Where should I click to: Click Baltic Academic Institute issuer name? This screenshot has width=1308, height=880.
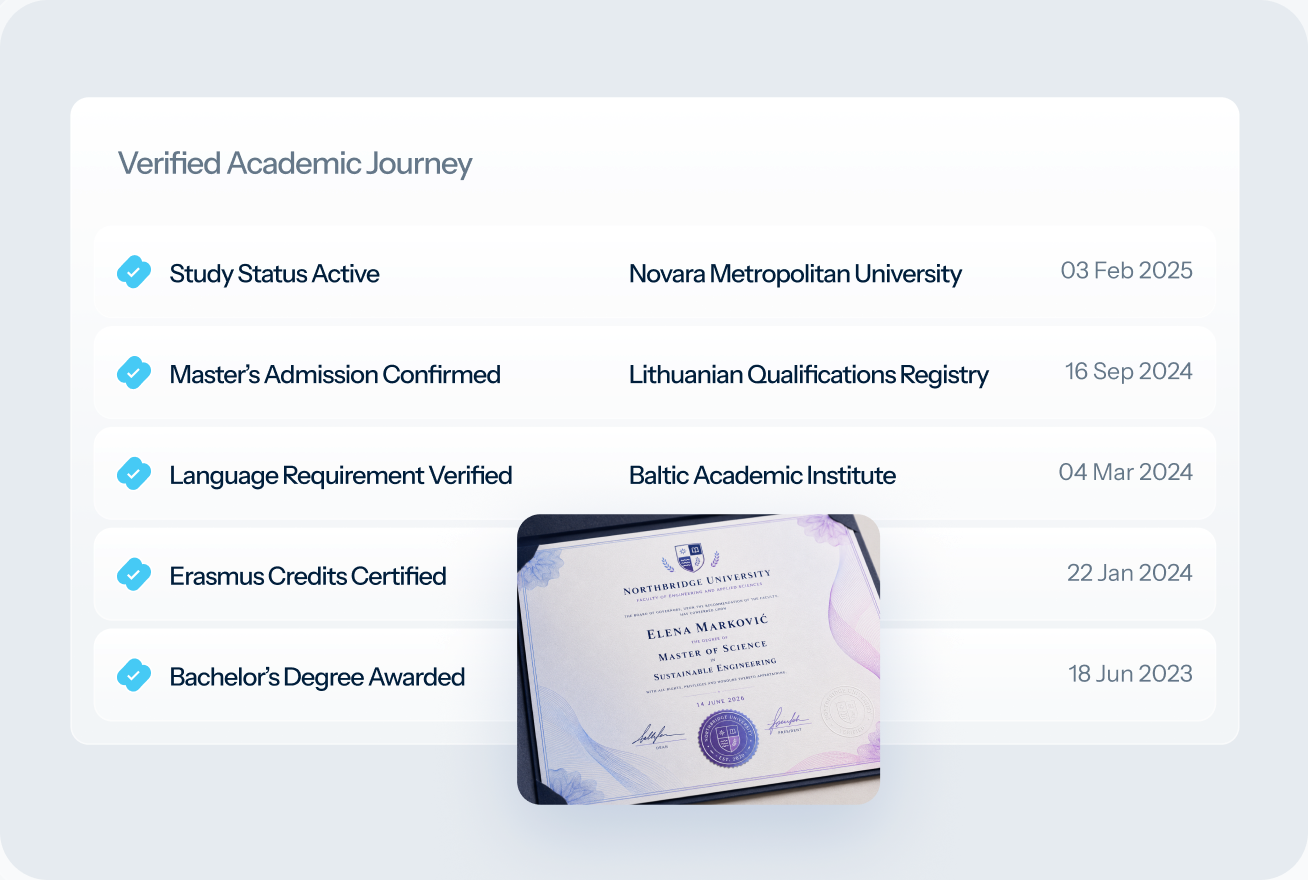tap(762, 475)
